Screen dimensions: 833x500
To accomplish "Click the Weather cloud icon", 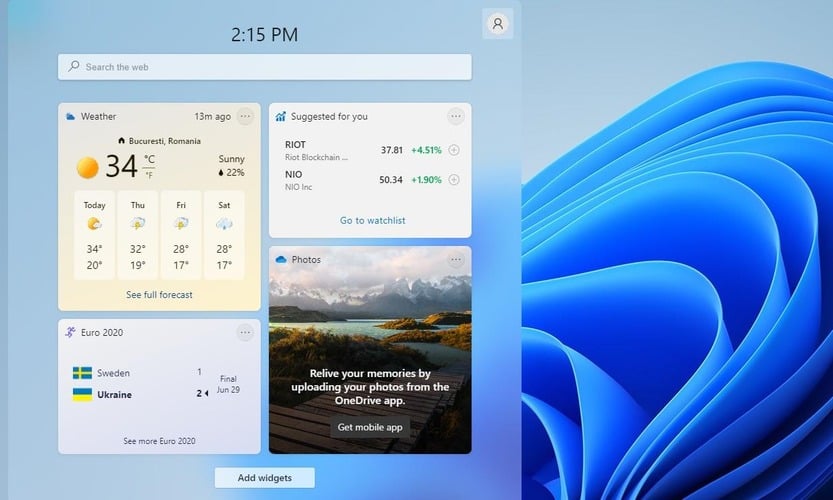I will point(70,116).
